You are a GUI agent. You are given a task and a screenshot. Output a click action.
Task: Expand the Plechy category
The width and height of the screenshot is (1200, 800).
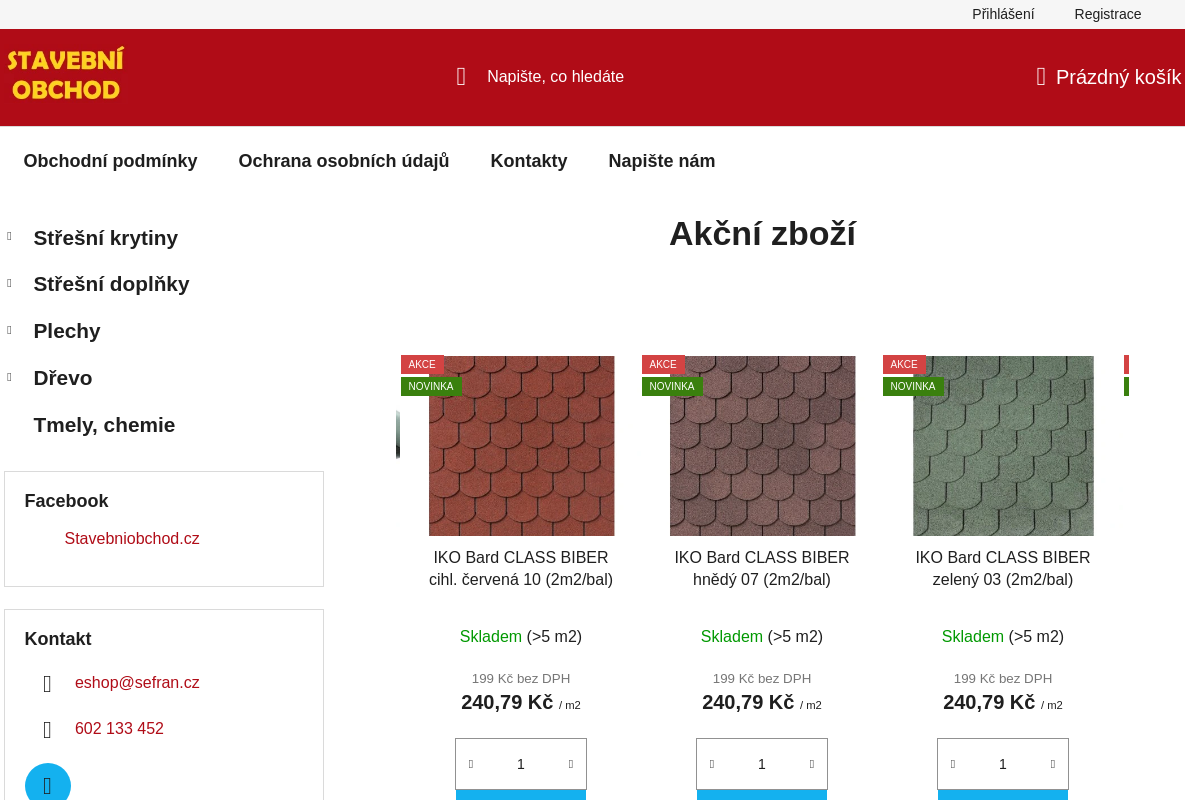[8, 330]
